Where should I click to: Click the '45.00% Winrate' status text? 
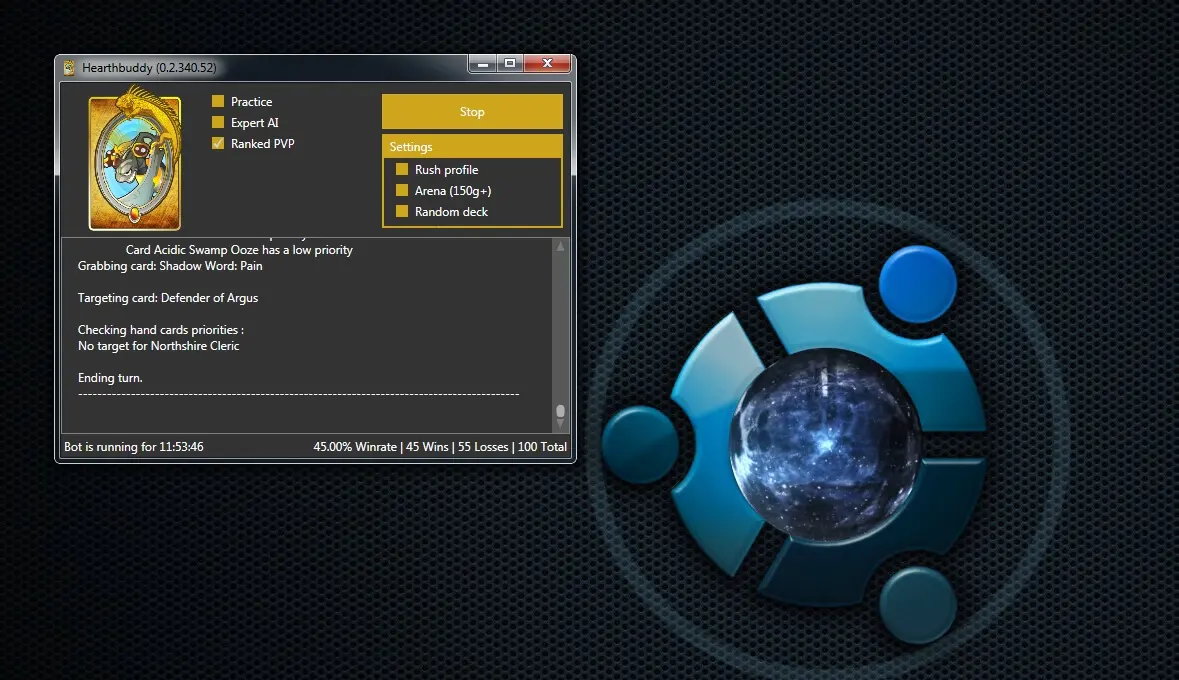coord(355,447)
